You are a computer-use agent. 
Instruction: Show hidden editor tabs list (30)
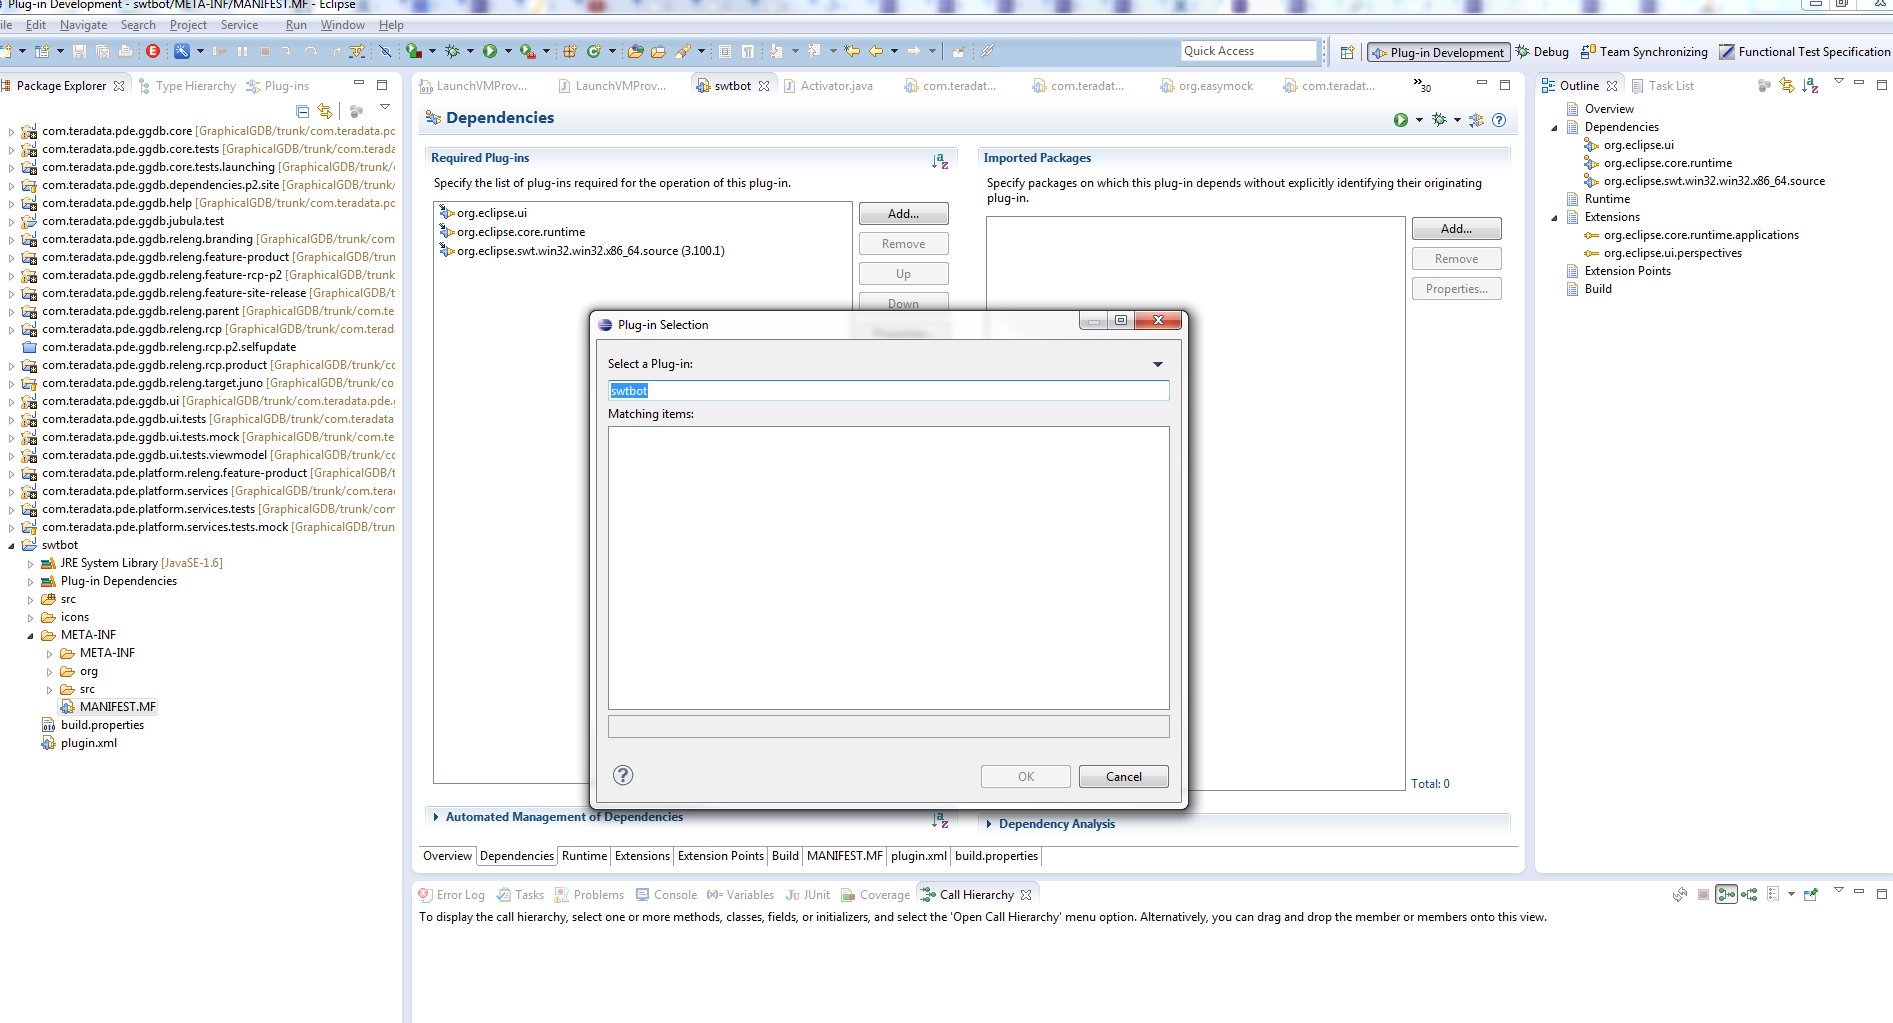click(1422, 85)
